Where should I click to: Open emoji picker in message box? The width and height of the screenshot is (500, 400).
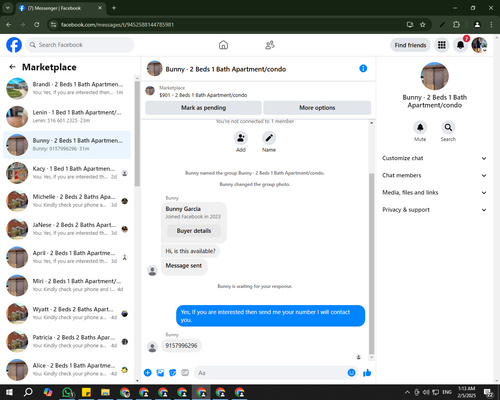(351, 373)
